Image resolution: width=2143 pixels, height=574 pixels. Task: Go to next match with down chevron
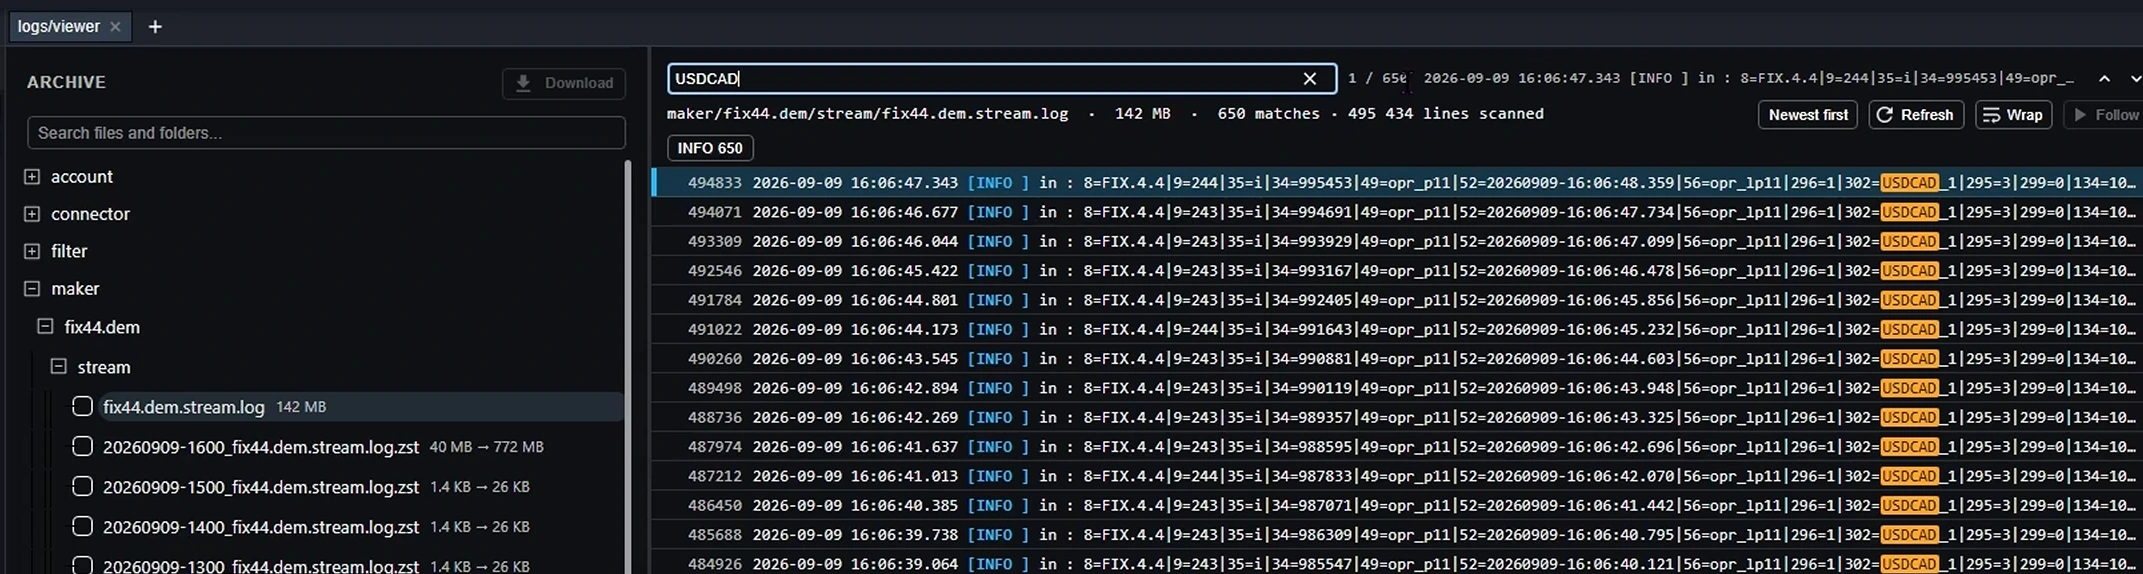click(2135, 79)
